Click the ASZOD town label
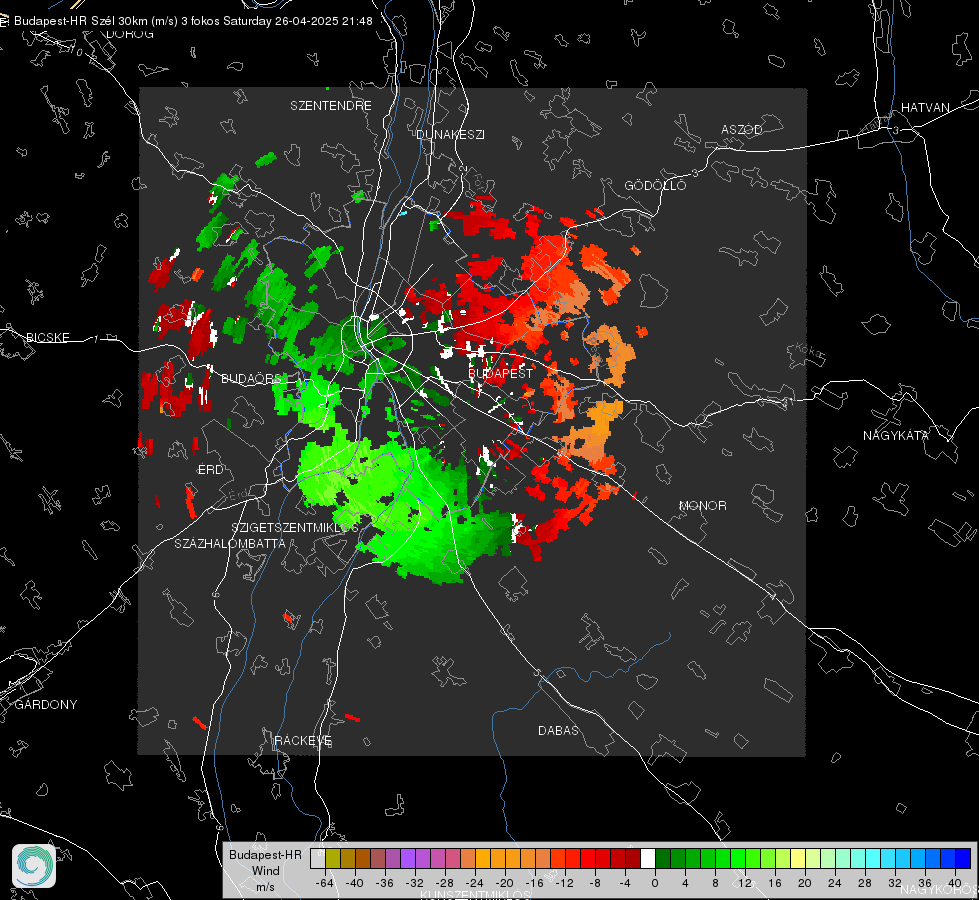Image resolution: width=979 pixels, height=900 pixels. tap(742, 129)
